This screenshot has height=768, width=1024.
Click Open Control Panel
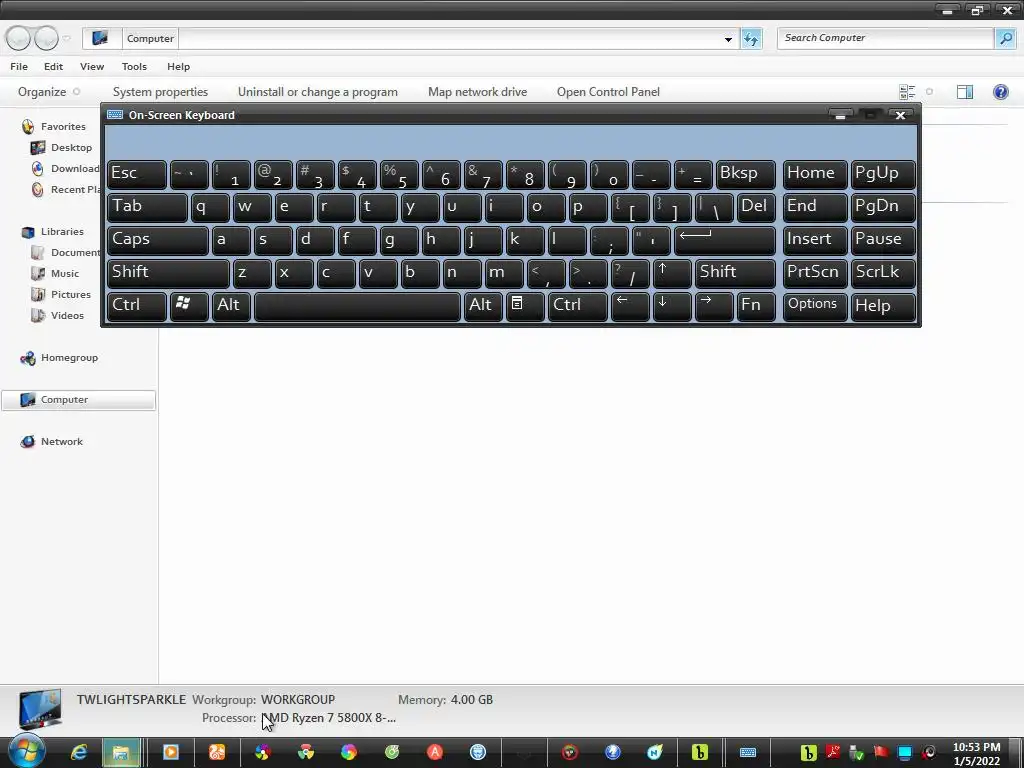coord(608,92)
